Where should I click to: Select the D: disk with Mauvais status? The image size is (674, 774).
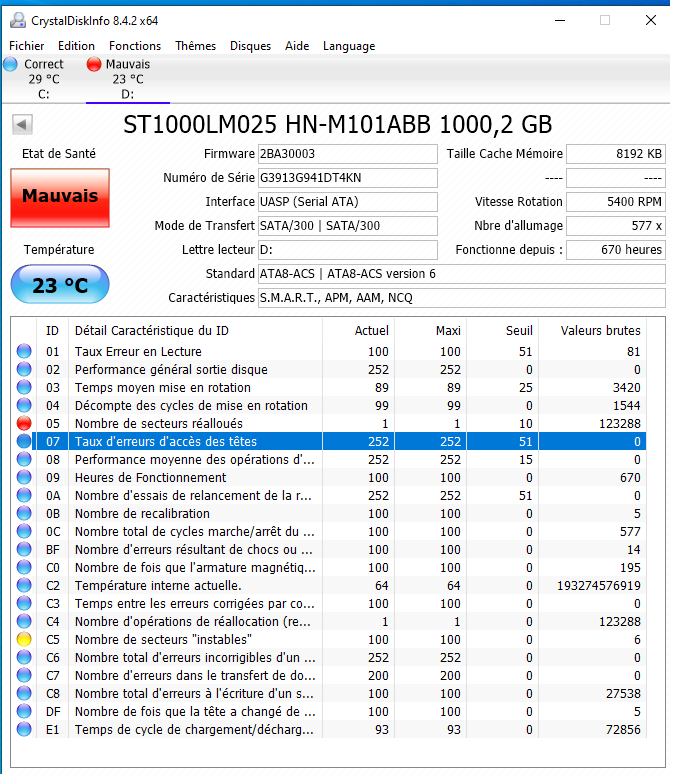[x=127, y=79]
